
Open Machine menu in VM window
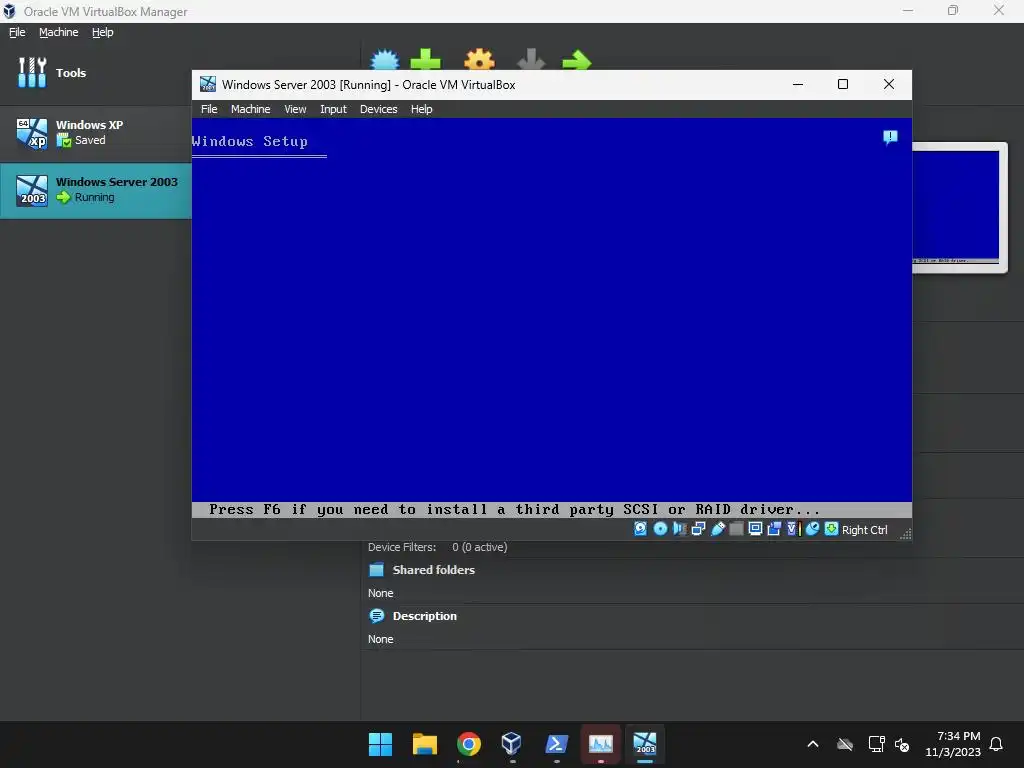point(250,109)
